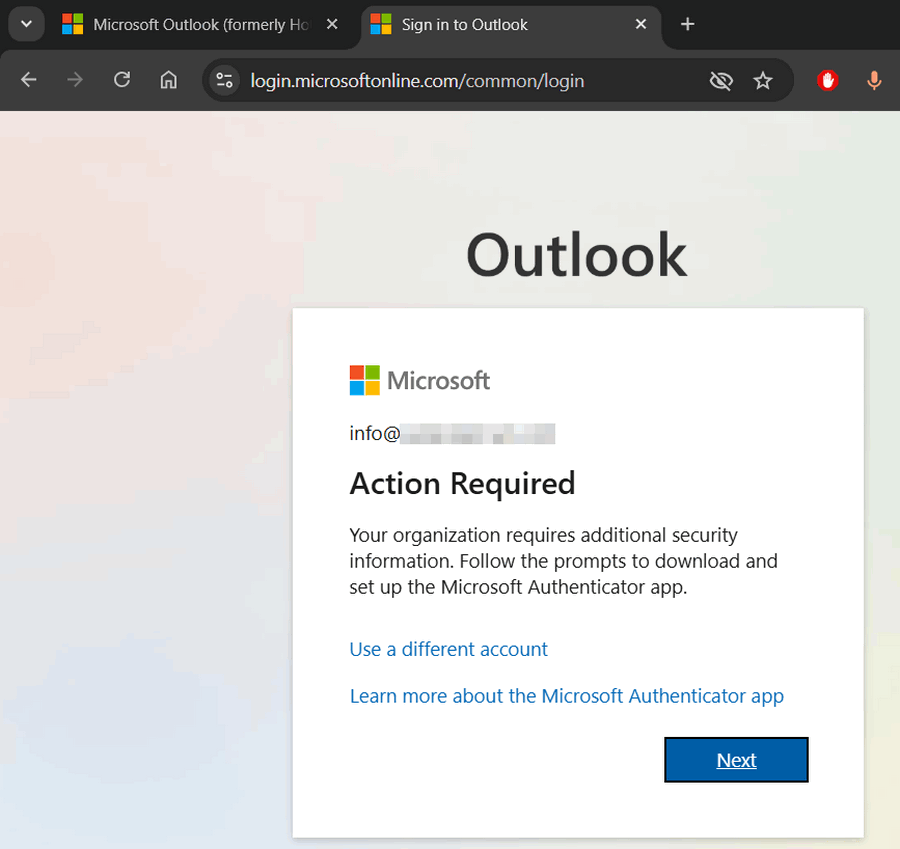
Task: Toggle the crossed-out eye icon in address bar
Action: point(720,80)
